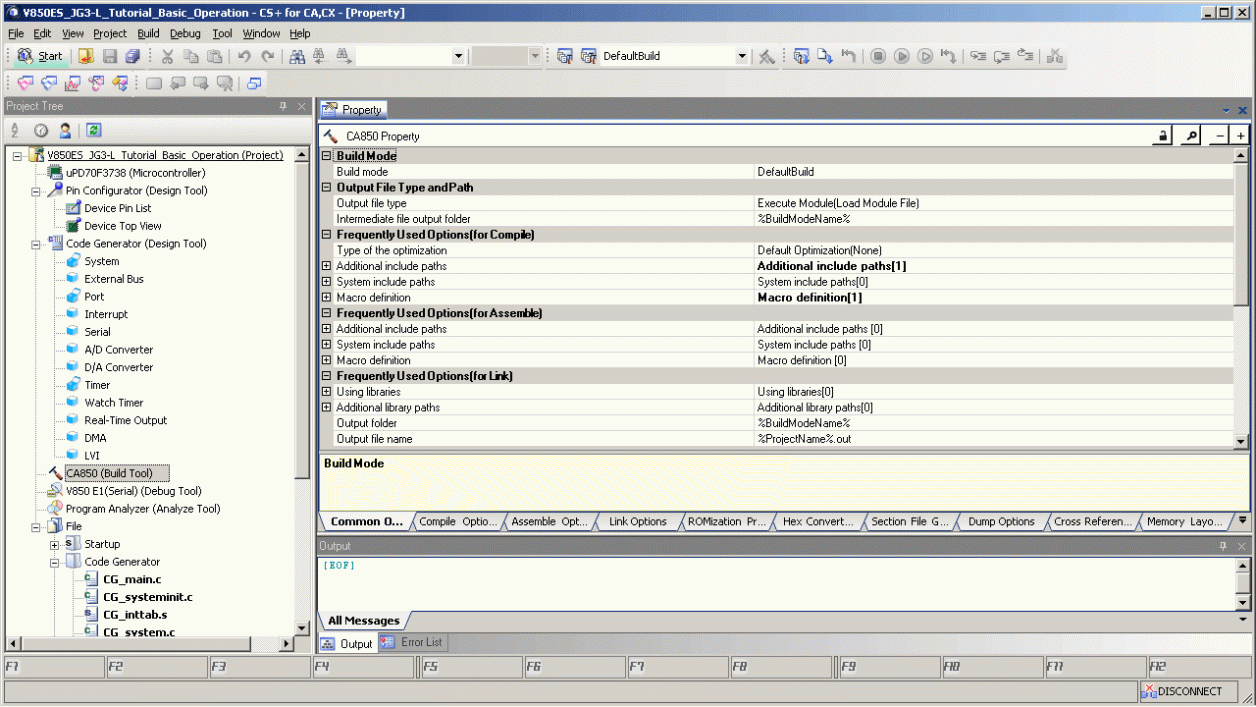Click the Paste toolbar icon
Image resolution: width=1256 pixels, height=707 pixels.
point(213,56)
